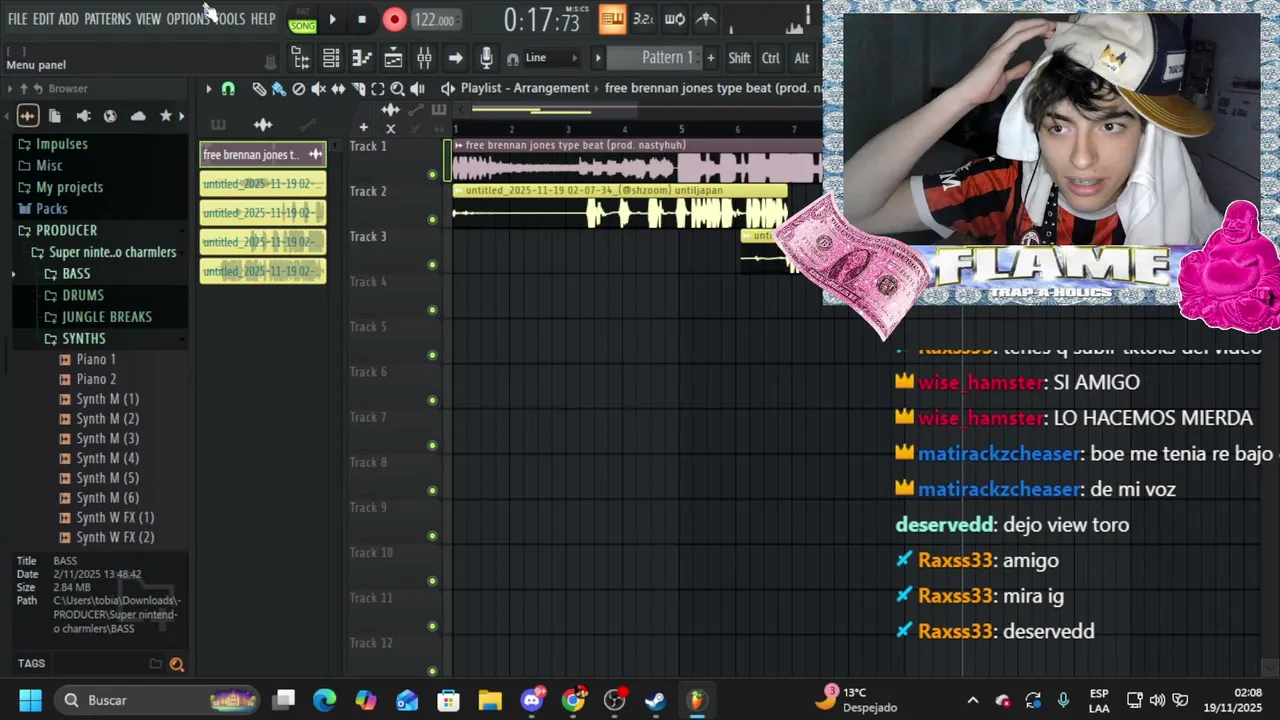This screenshot has height=720, width=1280.
Task: Open the EDIT menu
Action: point(43,19)
